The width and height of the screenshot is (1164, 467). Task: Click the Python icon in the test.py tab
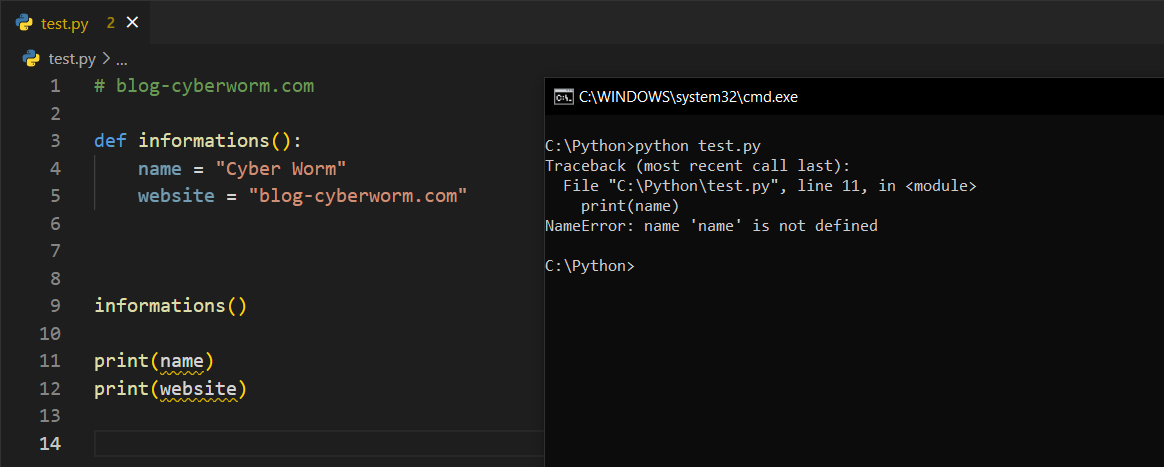(24, 23)
